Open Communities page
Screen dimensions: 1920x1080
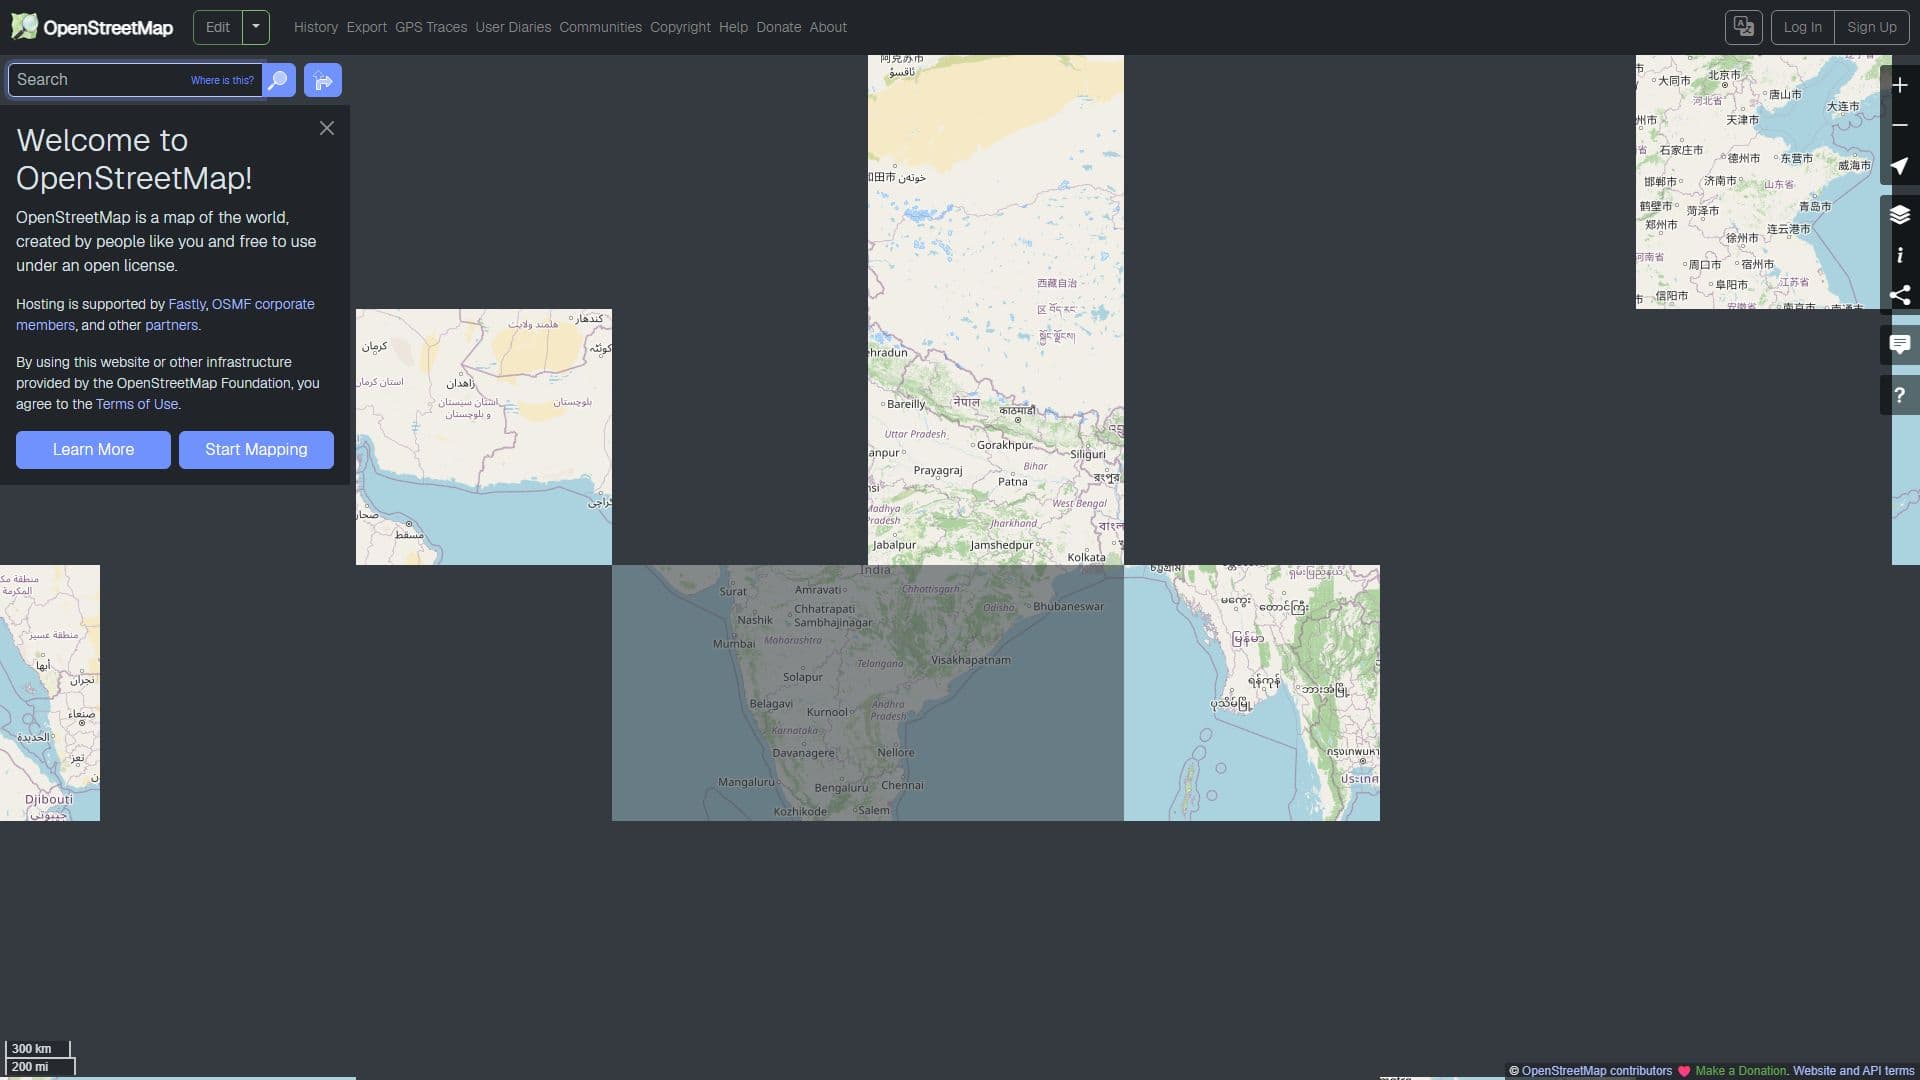(x=601, y=27)
